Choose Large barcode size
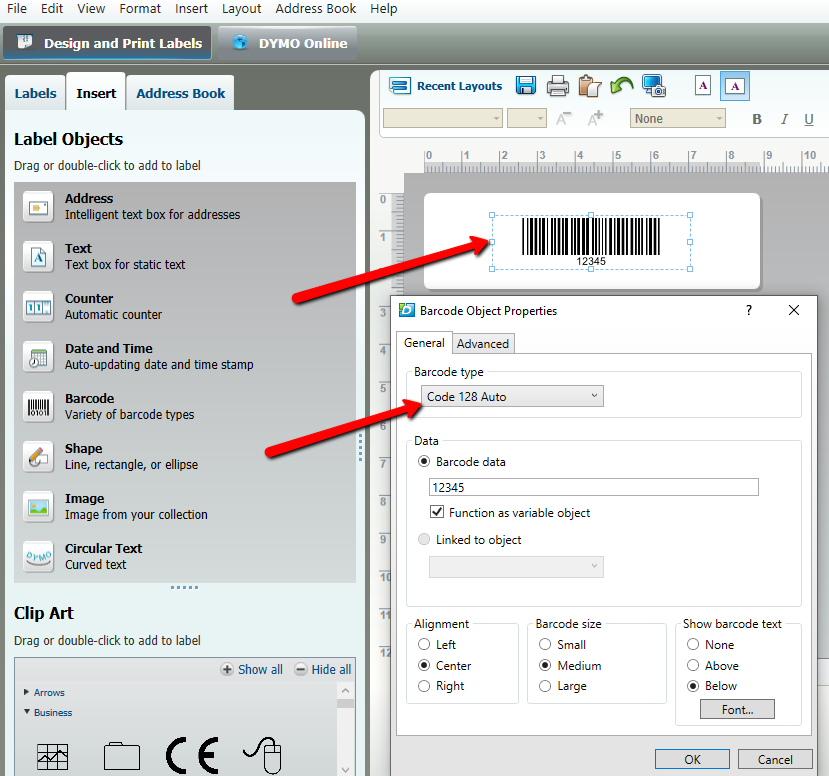The height and width of the screenshot is (776, 829). pyautogui.click(x=545, y=686)
